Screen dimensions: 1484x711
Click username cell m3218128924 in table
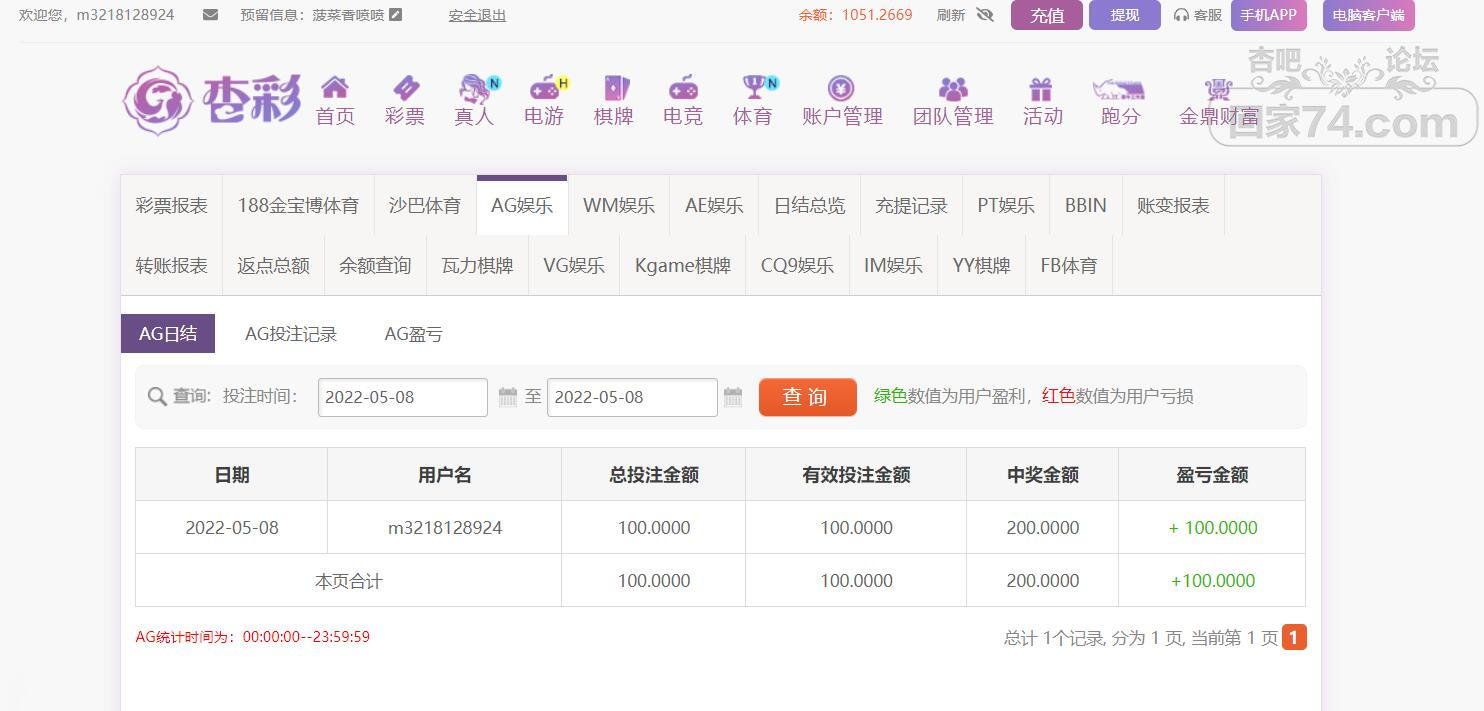tap(445, 528)
